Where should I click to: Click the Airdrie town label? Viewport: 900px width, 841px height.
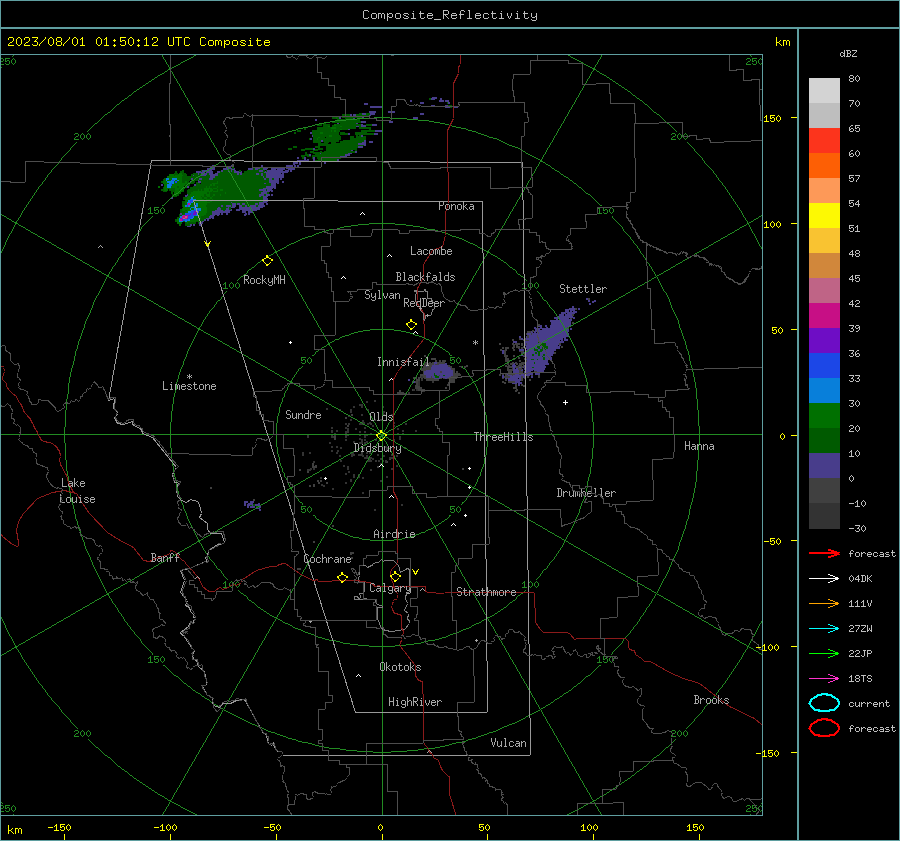(394, 534)
